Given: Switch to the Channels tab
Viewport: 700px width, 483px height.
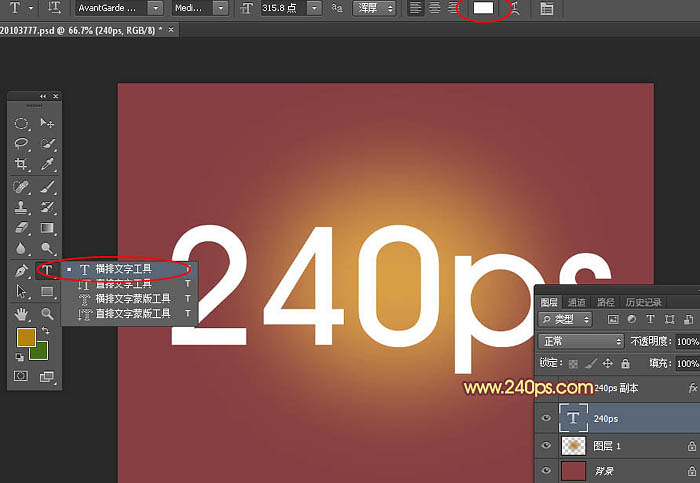Looking at the screenshot, I should tap(576, 302).
